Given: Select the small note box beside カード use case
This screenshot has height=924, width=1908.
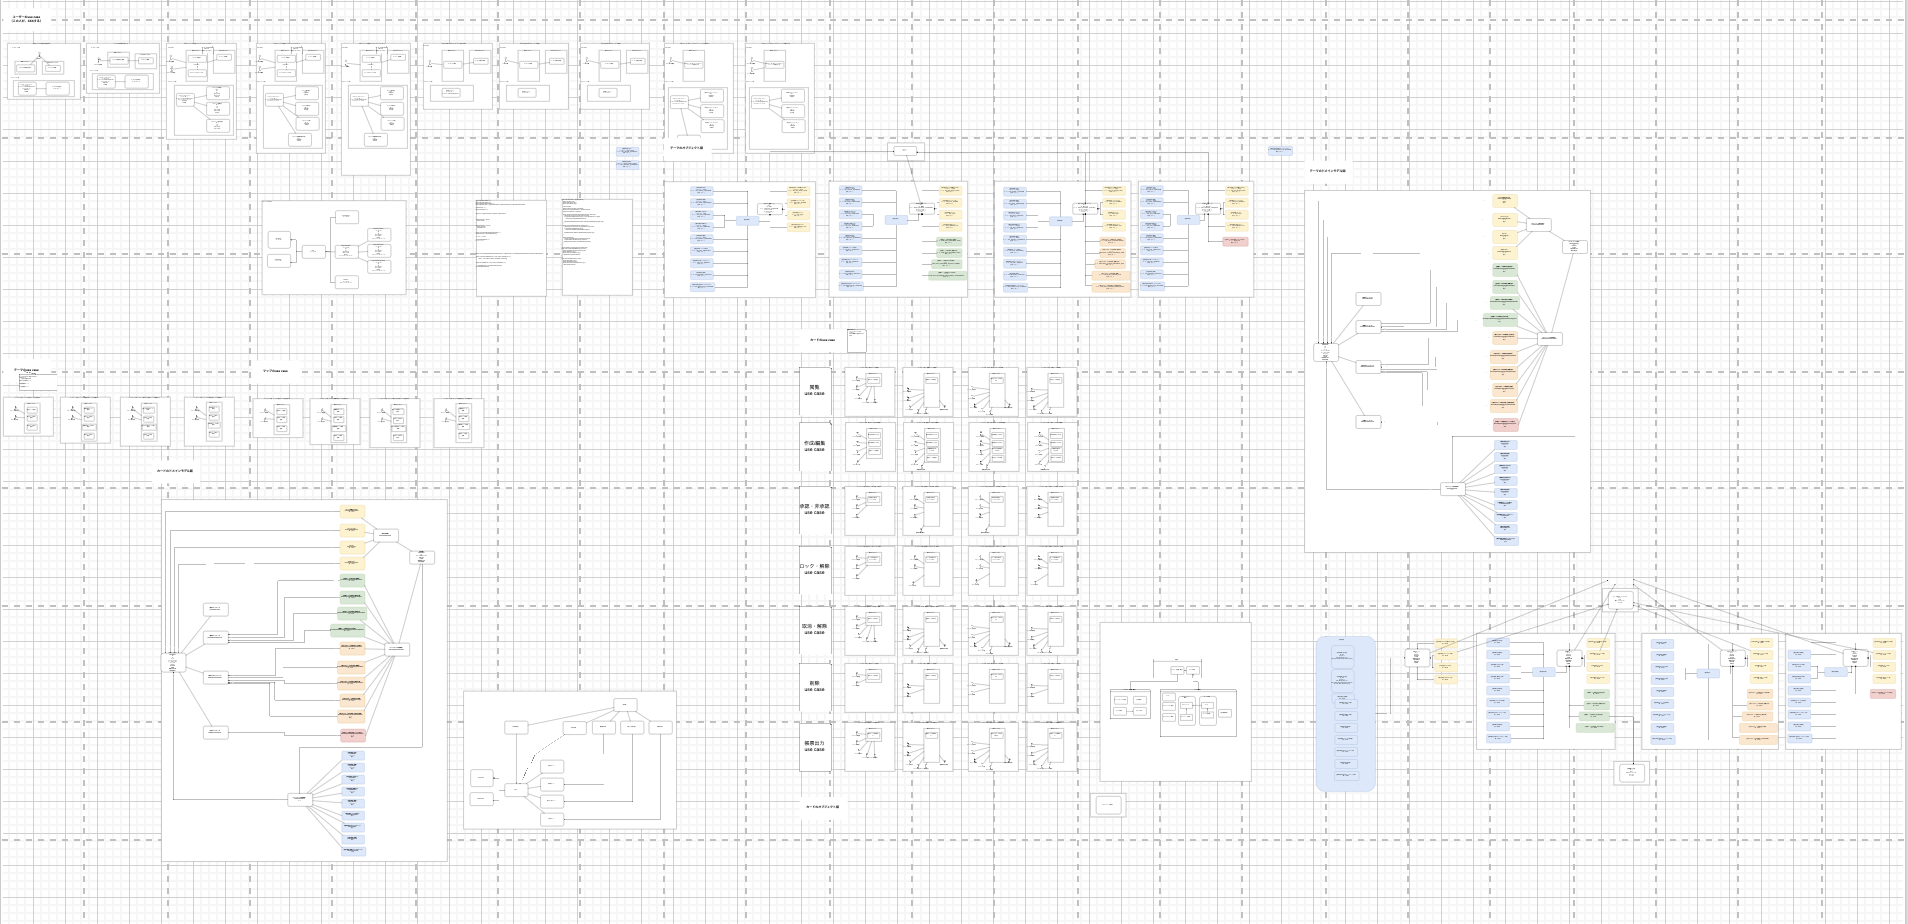Looking at the screenshot, I should tap(857, 340).
